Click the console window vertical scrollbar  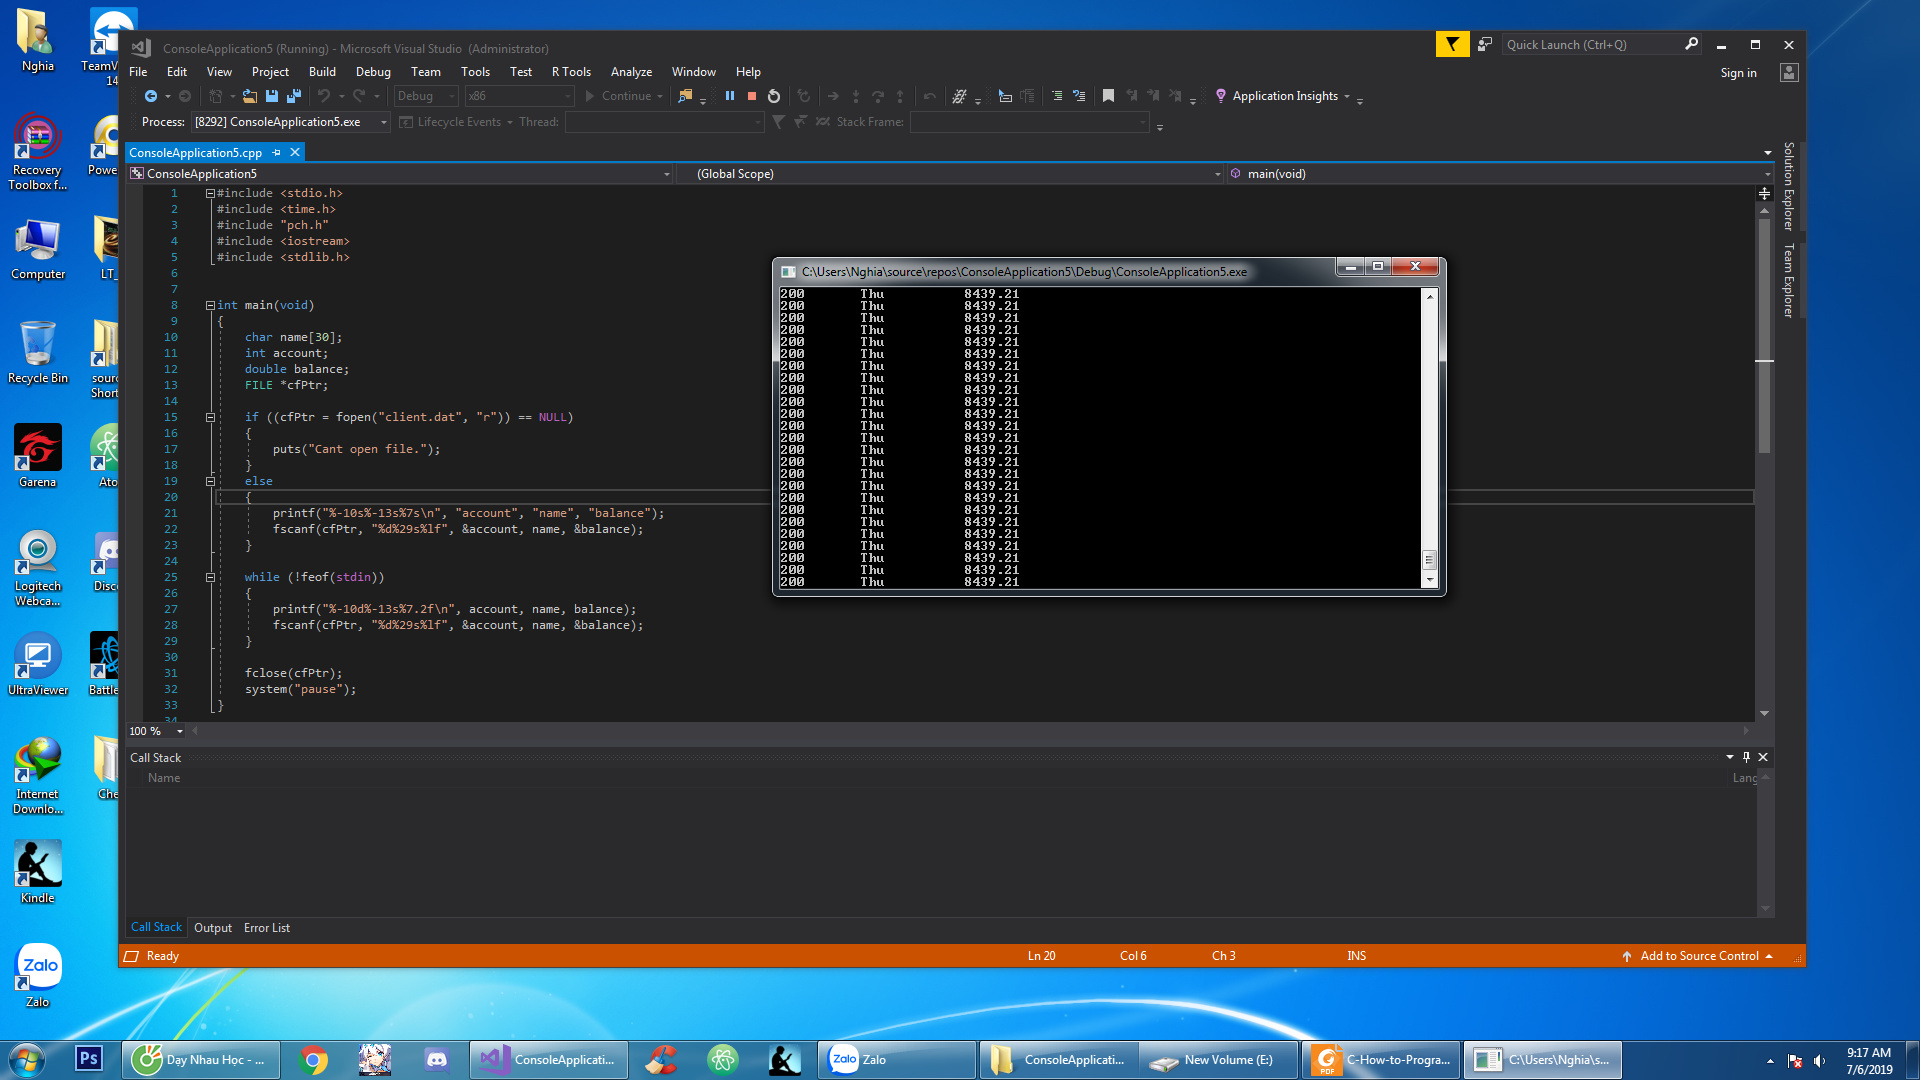1430,440
